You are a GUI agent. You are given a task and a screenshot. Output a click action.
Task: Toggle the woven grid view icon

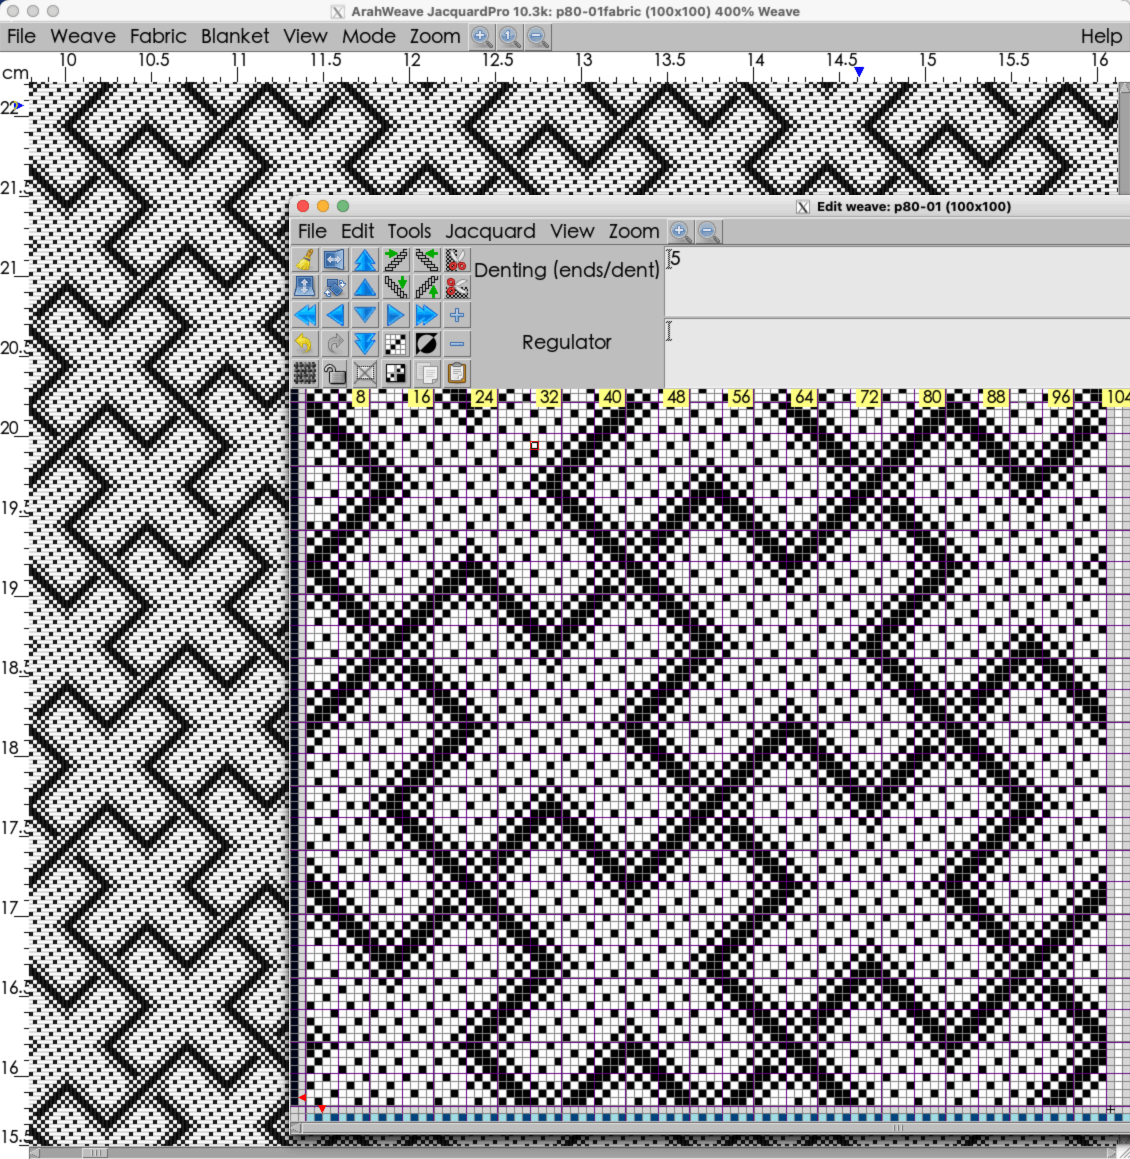point(305,373)
